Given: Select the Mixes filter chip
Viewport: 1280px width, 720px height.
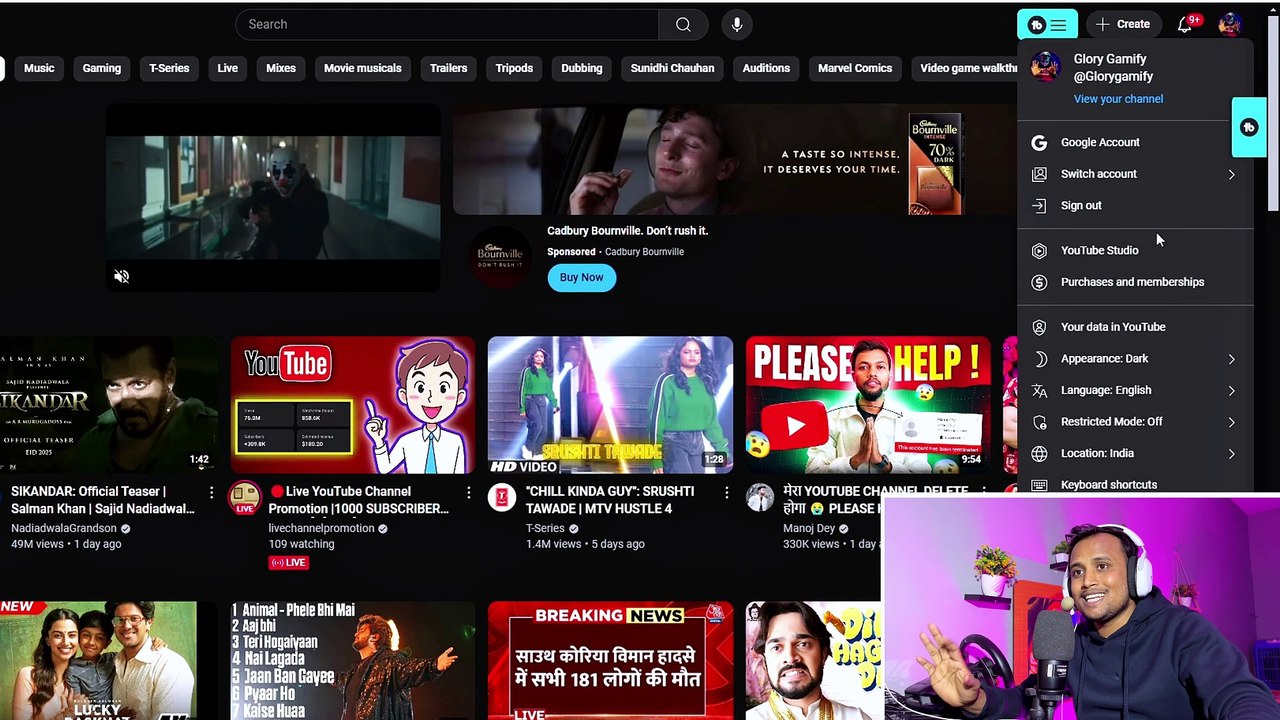Looking at the screenshot, I should (281, 68).
